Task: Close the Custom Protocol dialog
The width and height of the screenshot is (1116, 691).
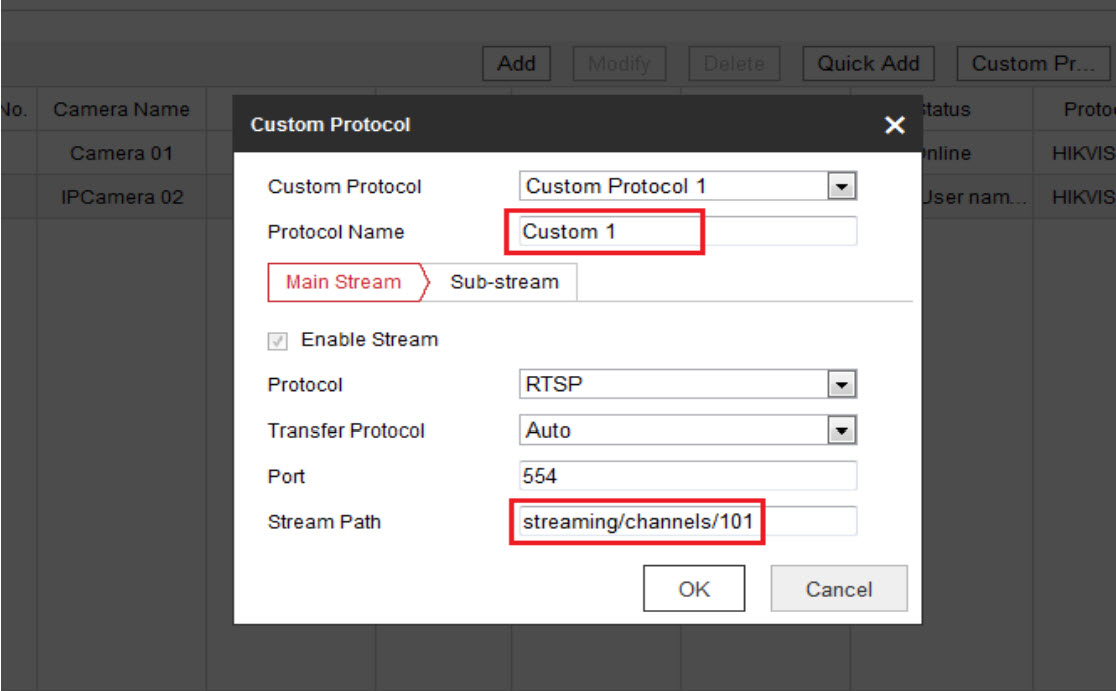Action: click(894, 125)
